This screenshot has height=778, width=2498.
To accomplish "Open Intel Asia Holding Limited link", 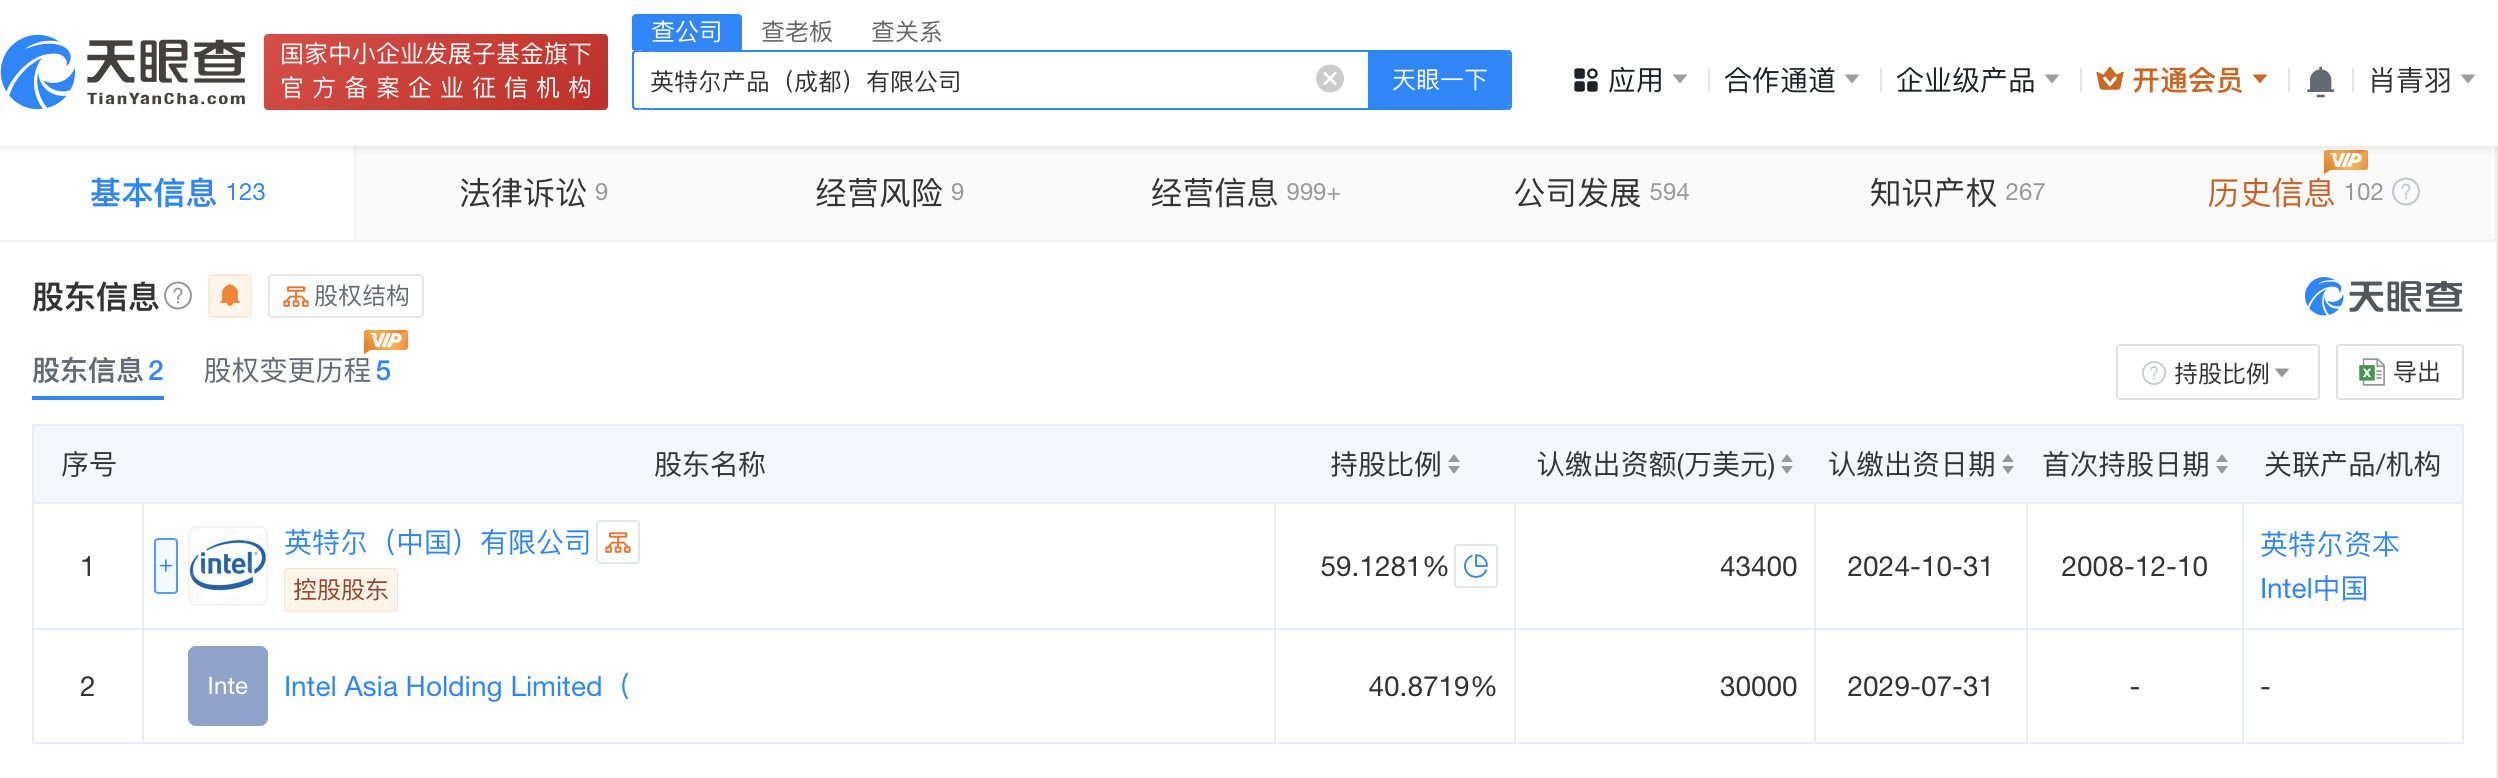I will click(443, 687).
